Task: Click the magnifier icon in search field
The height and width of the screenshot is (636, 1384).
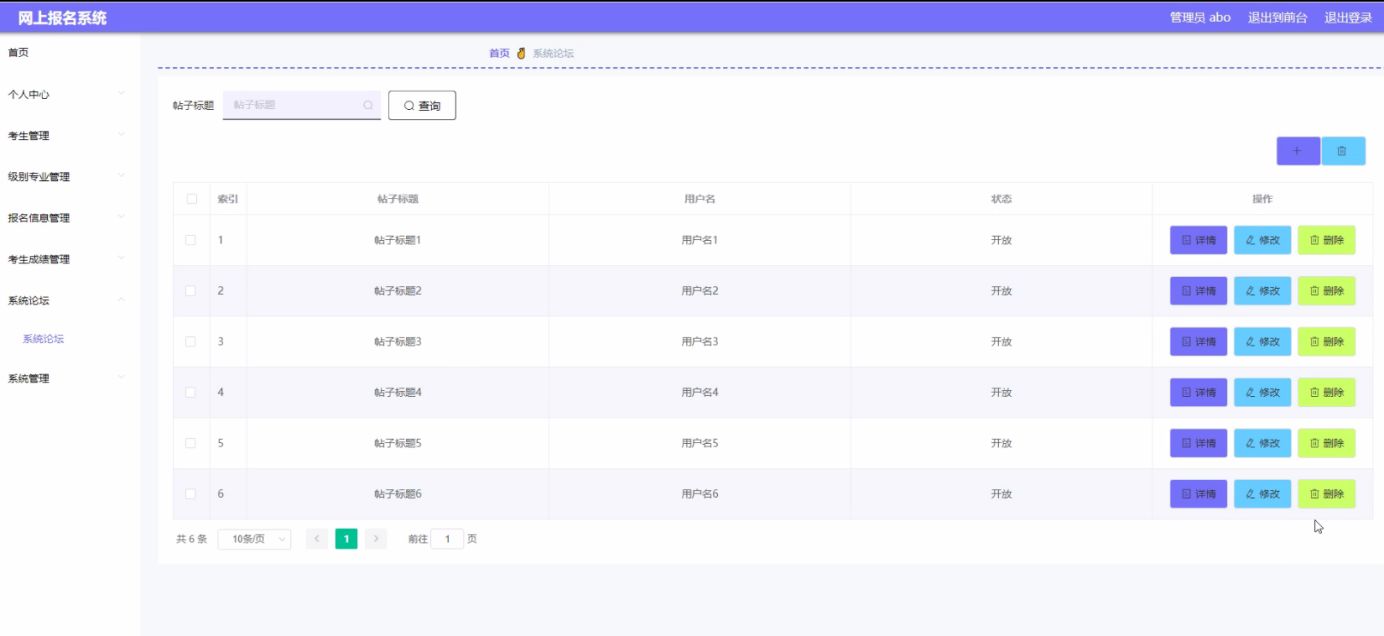Action: [368, 105]
